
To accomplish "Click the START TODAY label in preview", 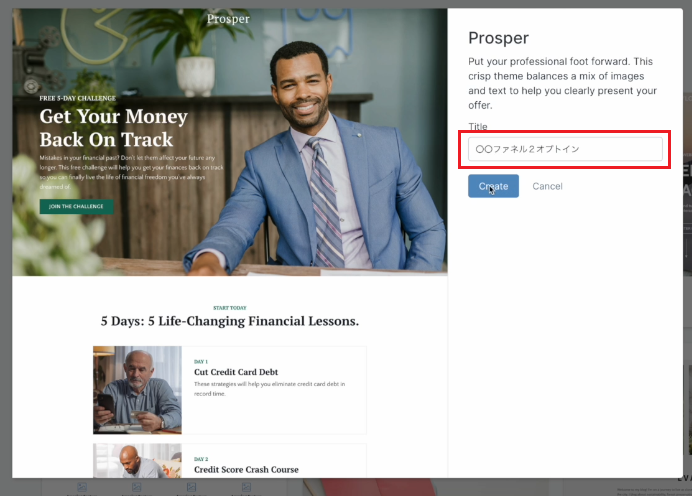I will 229,308.
